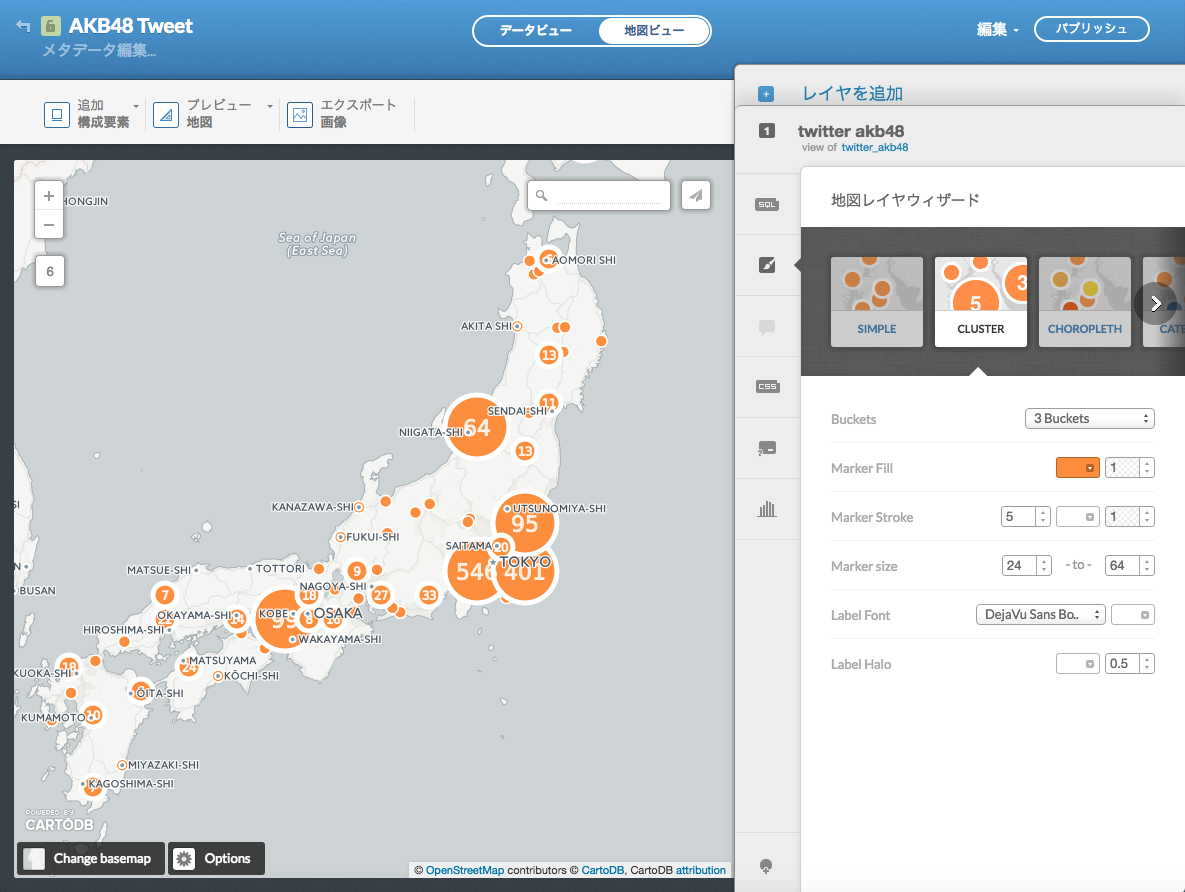Open the add layer plus icon
The height and width of the screenshot is (892, 1185).
click(x=766, y=94)
